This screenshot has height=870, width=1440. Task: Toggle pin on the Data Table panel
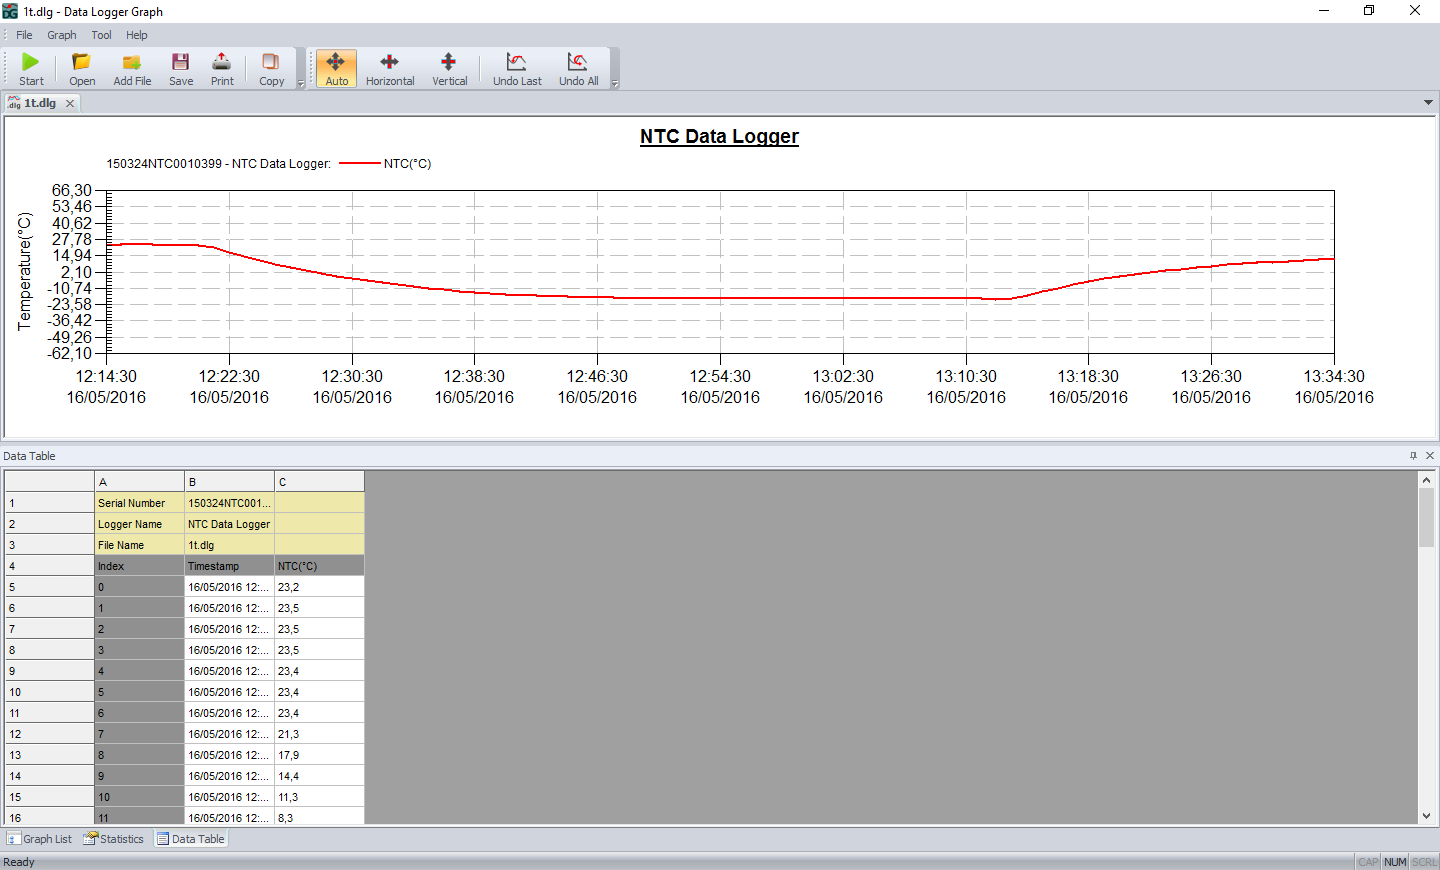click(1413, 456)
